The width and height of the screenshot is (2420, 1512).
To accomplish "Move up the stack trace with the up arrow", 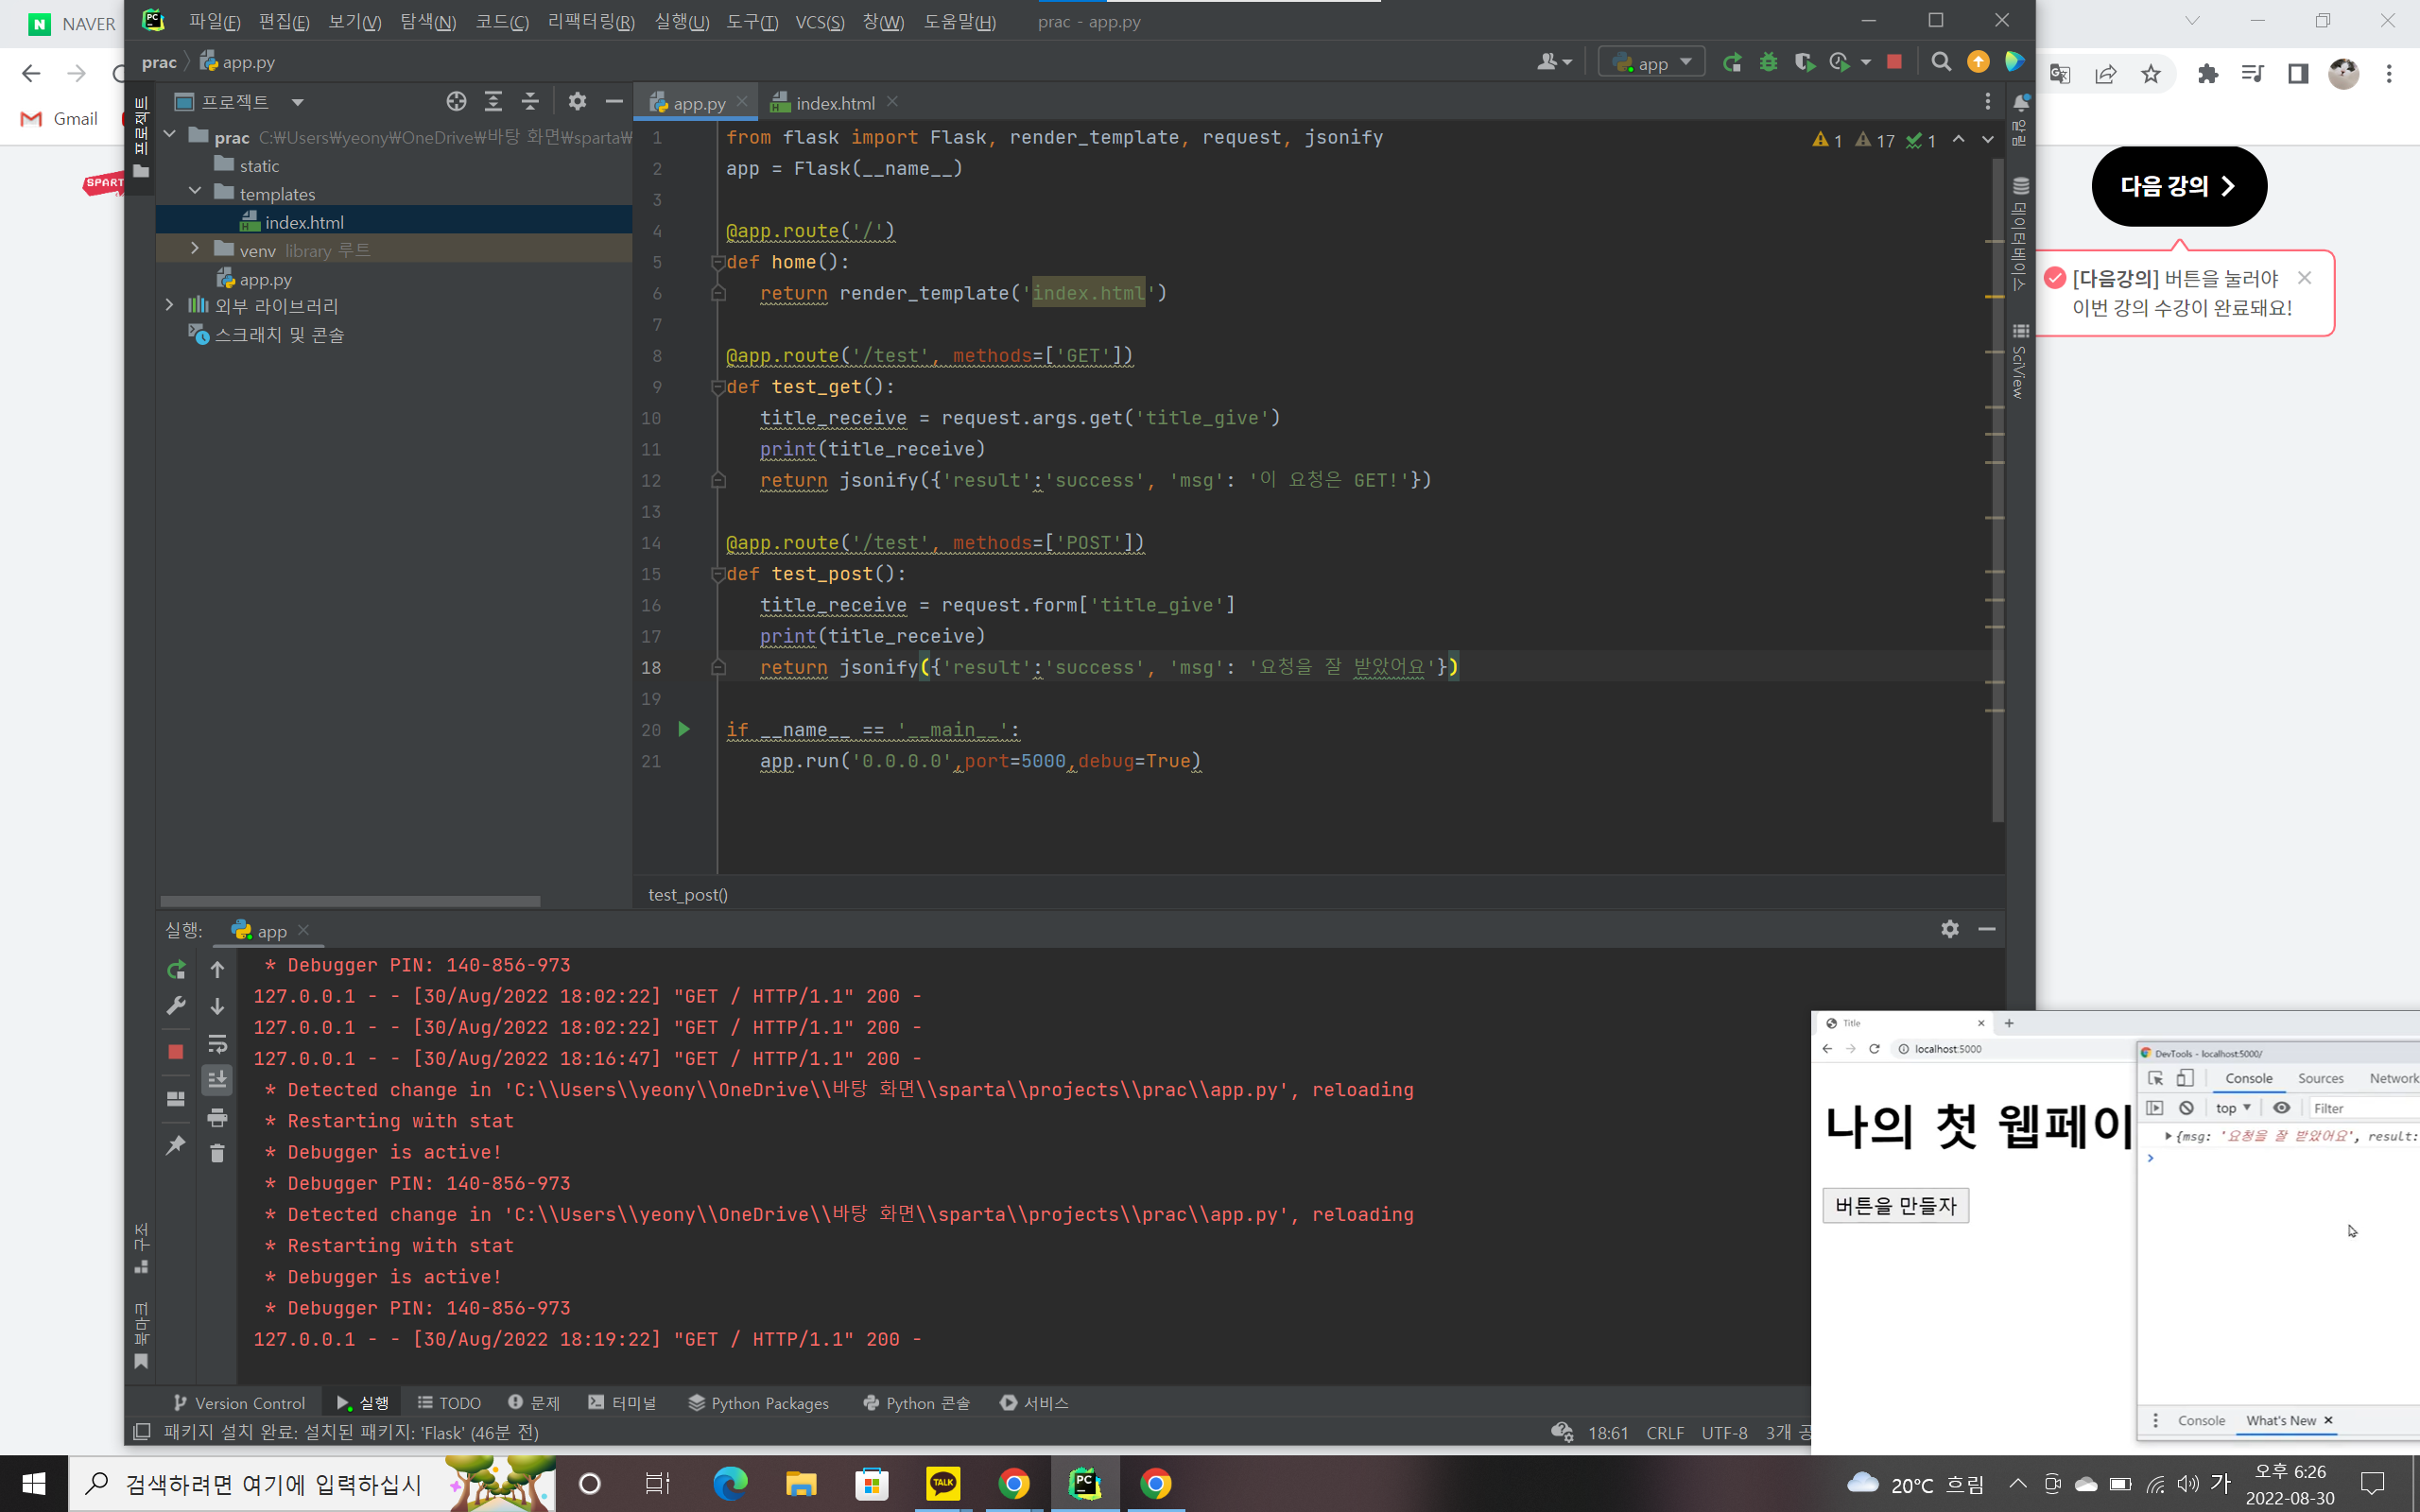I will [x=217, y=969].
